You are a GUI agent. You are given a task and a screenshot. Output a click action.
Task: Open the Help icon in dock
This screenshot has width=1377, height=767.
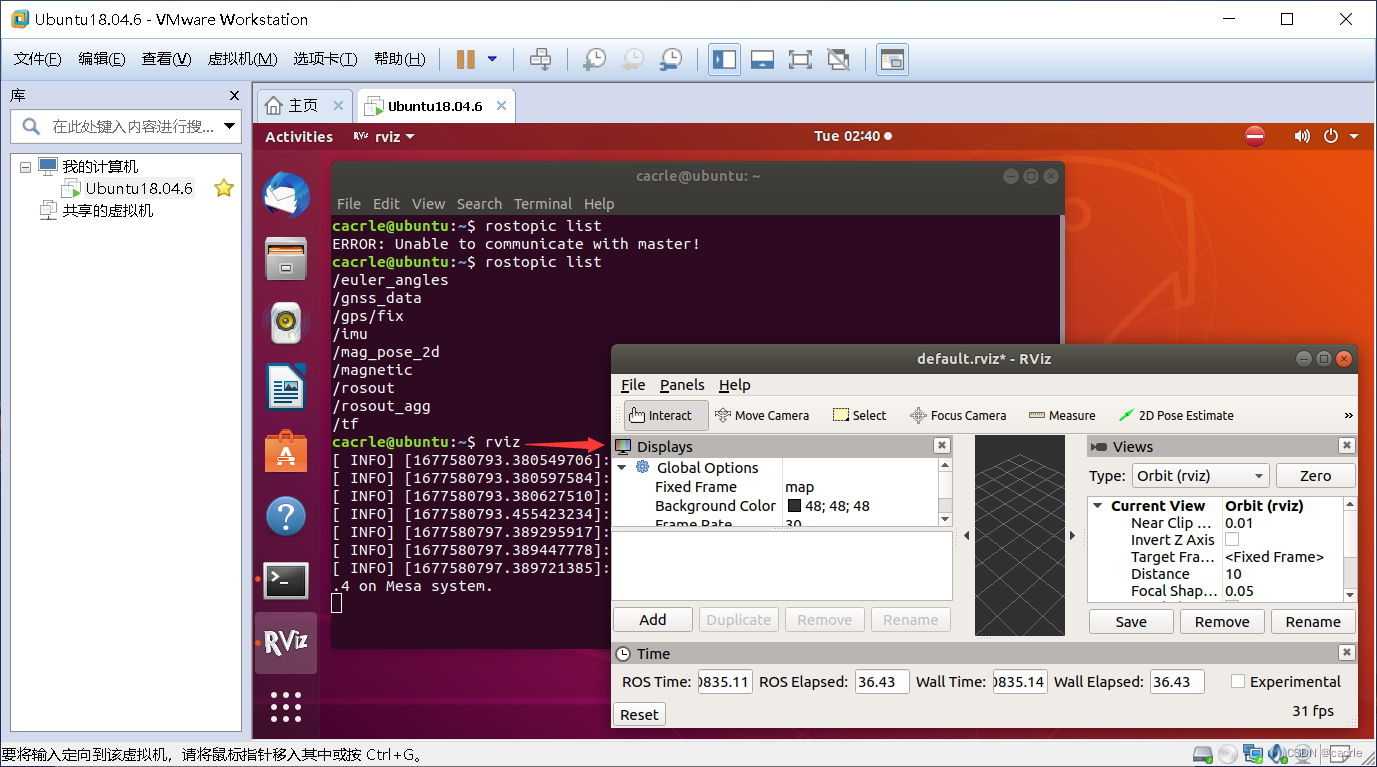[286, 517]
